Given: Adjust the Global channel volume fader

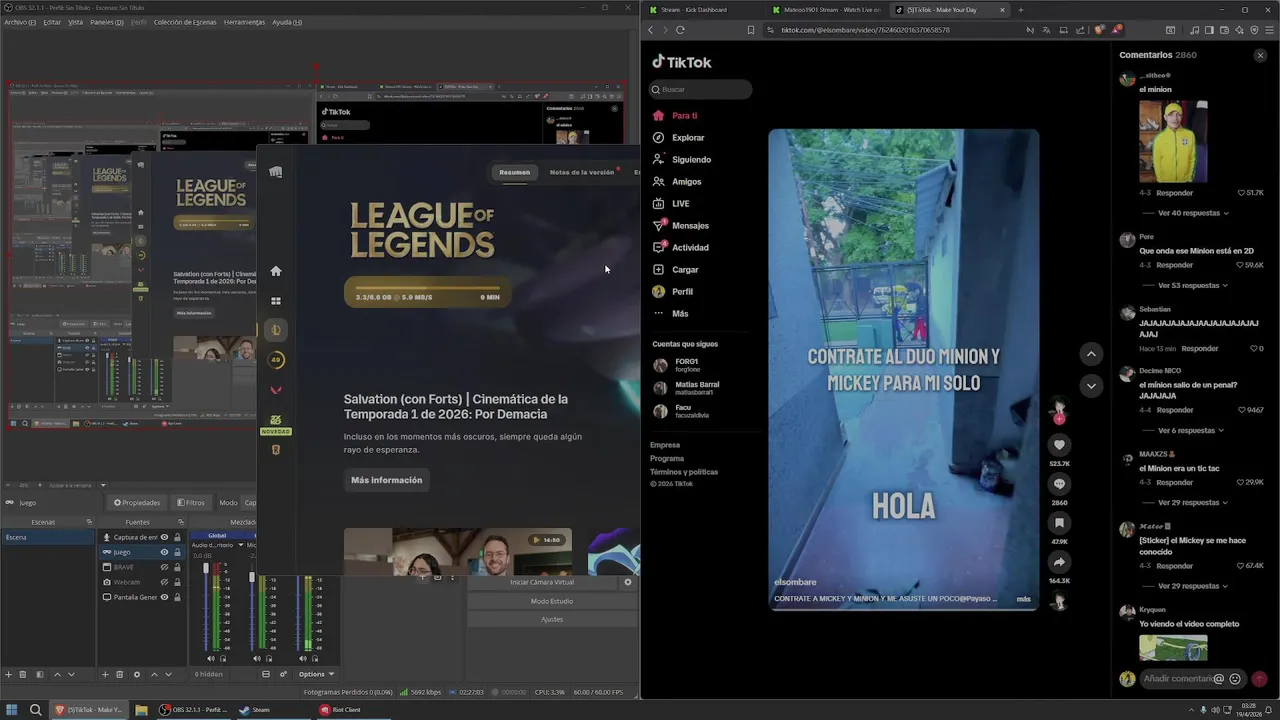Looking at the screenshot, I should (x=206, y=568).
